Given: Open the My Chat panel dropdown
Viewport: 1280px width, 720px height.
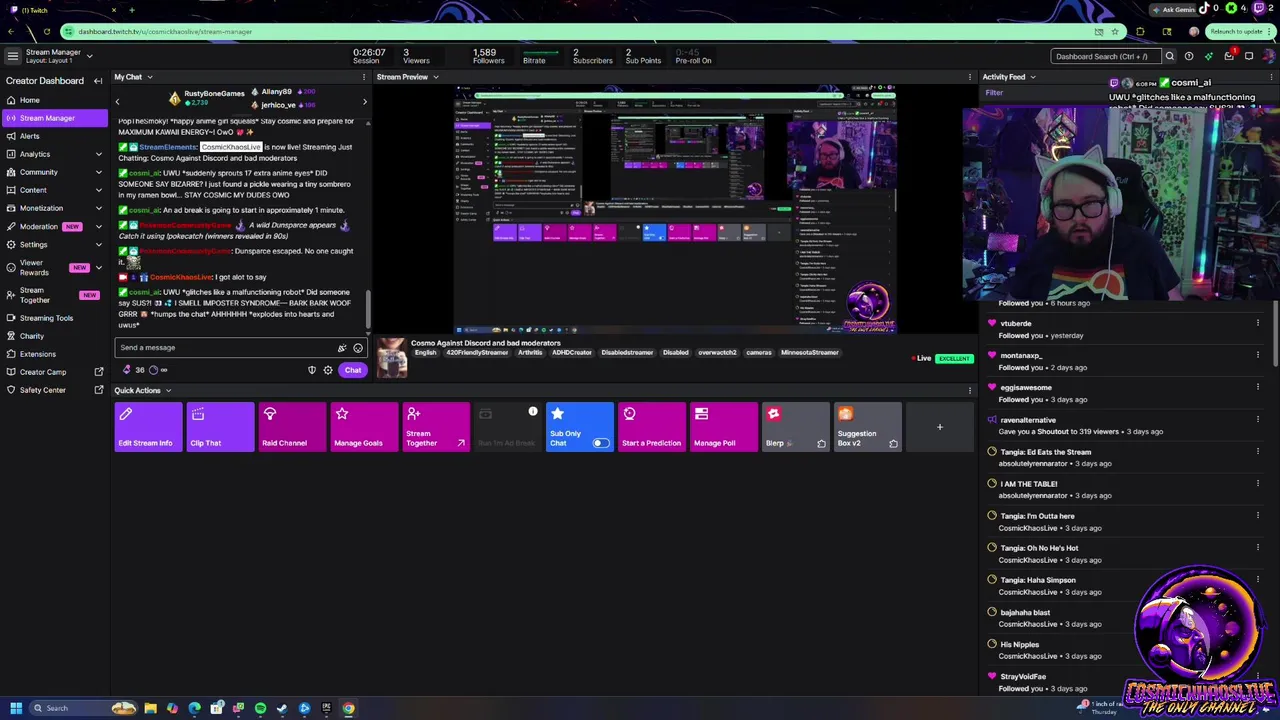Looking at the screenshot, I should (149, 77).
